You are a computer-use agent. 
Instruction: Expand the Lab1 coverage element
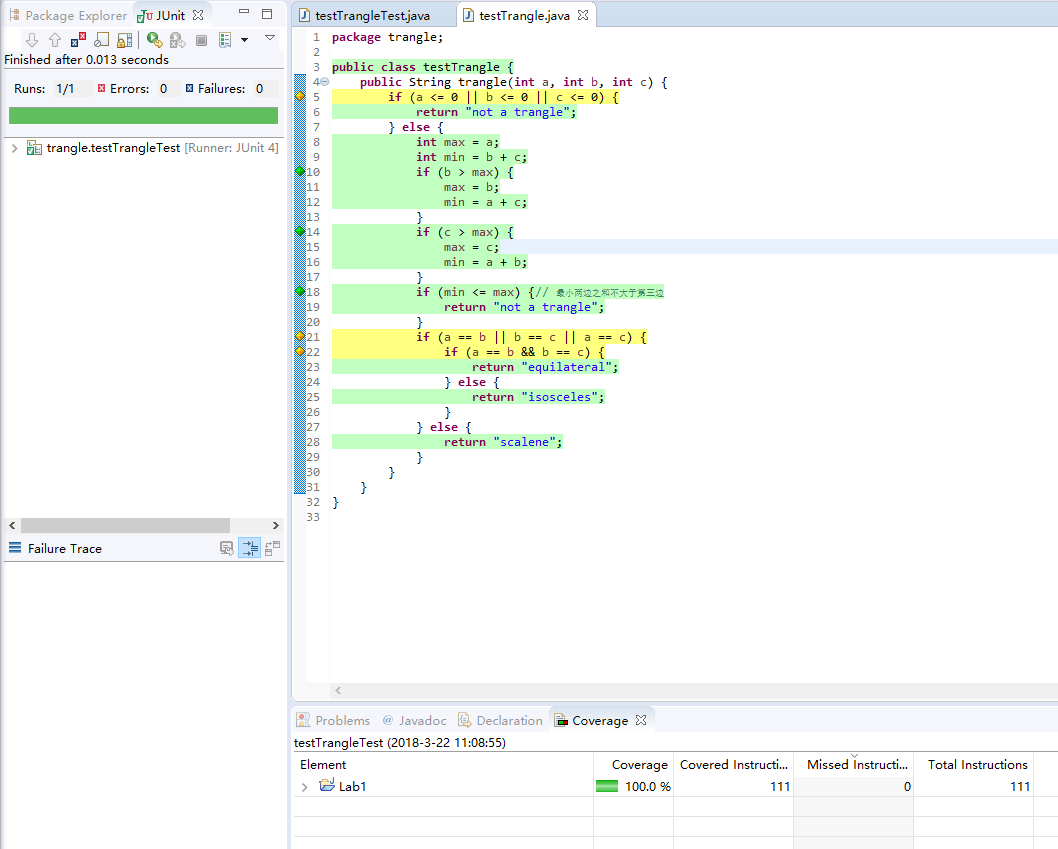point(305,787)
